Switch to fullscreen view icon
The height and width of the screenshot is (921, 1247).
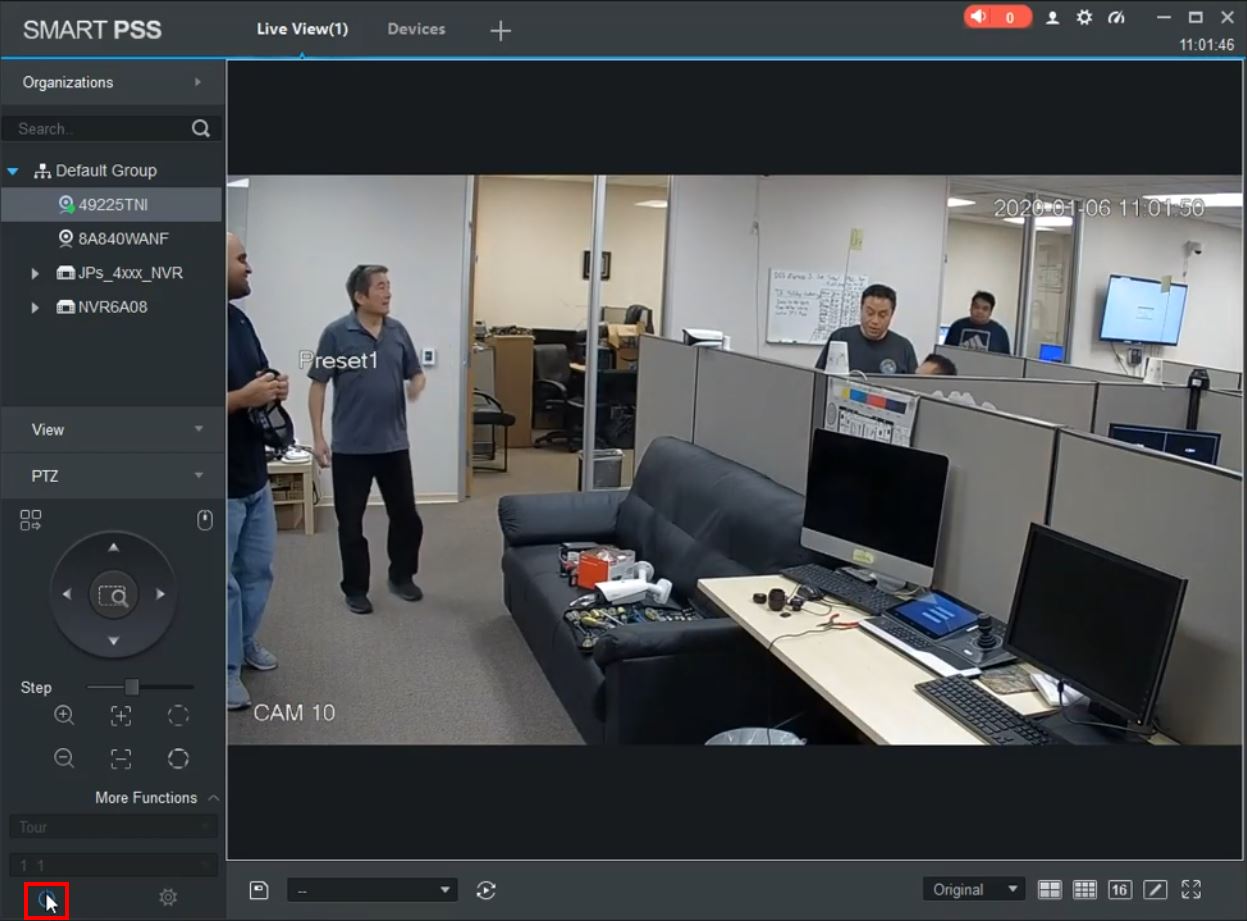pos(1191,889)
